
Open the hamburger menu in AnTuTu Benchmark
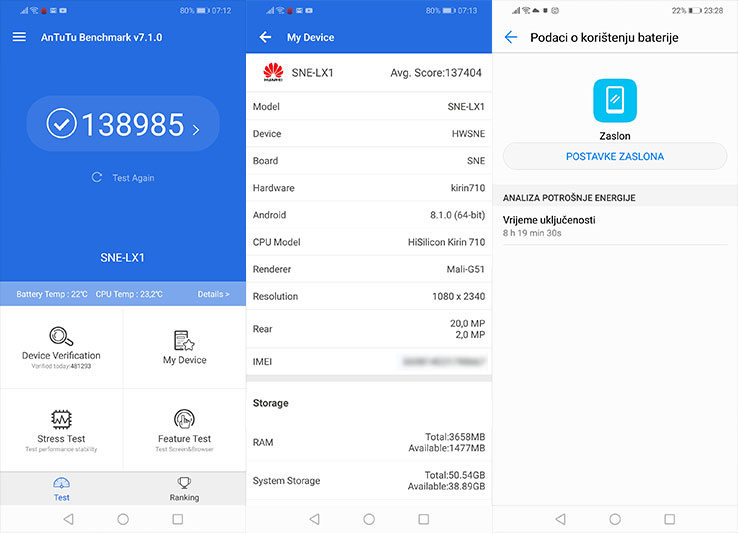tap(19, 37)
